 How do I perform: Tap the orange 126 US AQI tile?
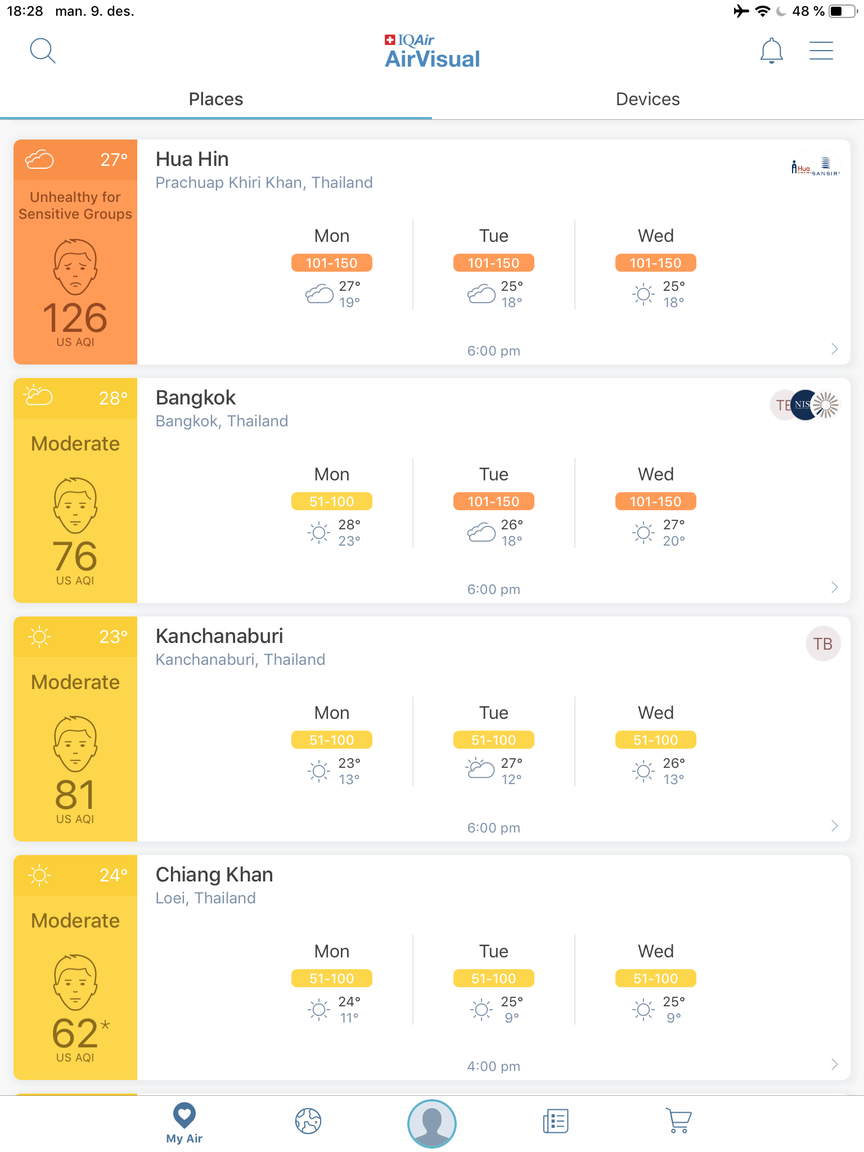(x=75, y=252)
